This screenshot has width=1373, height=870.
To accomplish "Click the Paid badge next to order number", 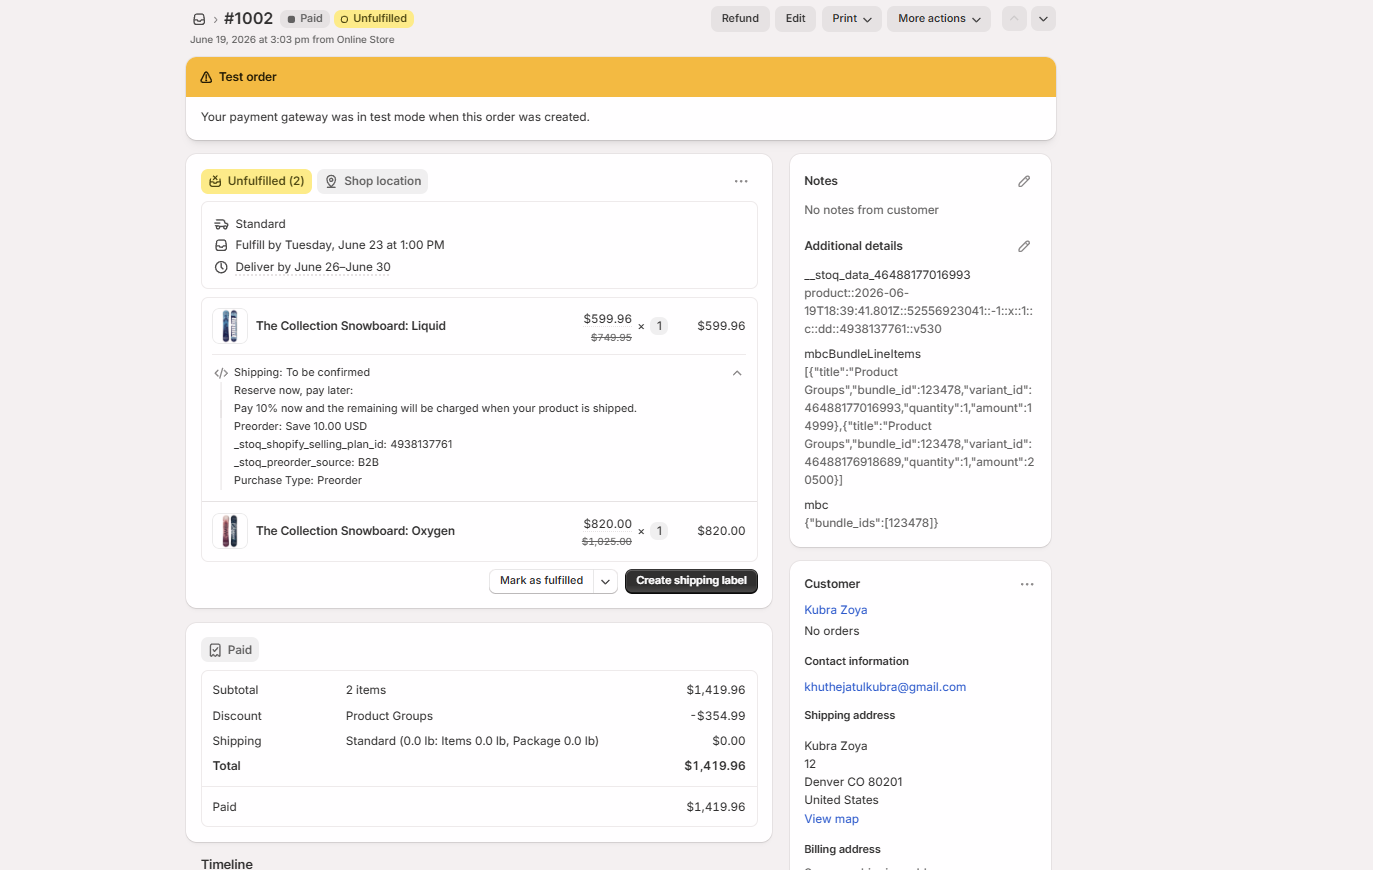I will click(305, 19).
